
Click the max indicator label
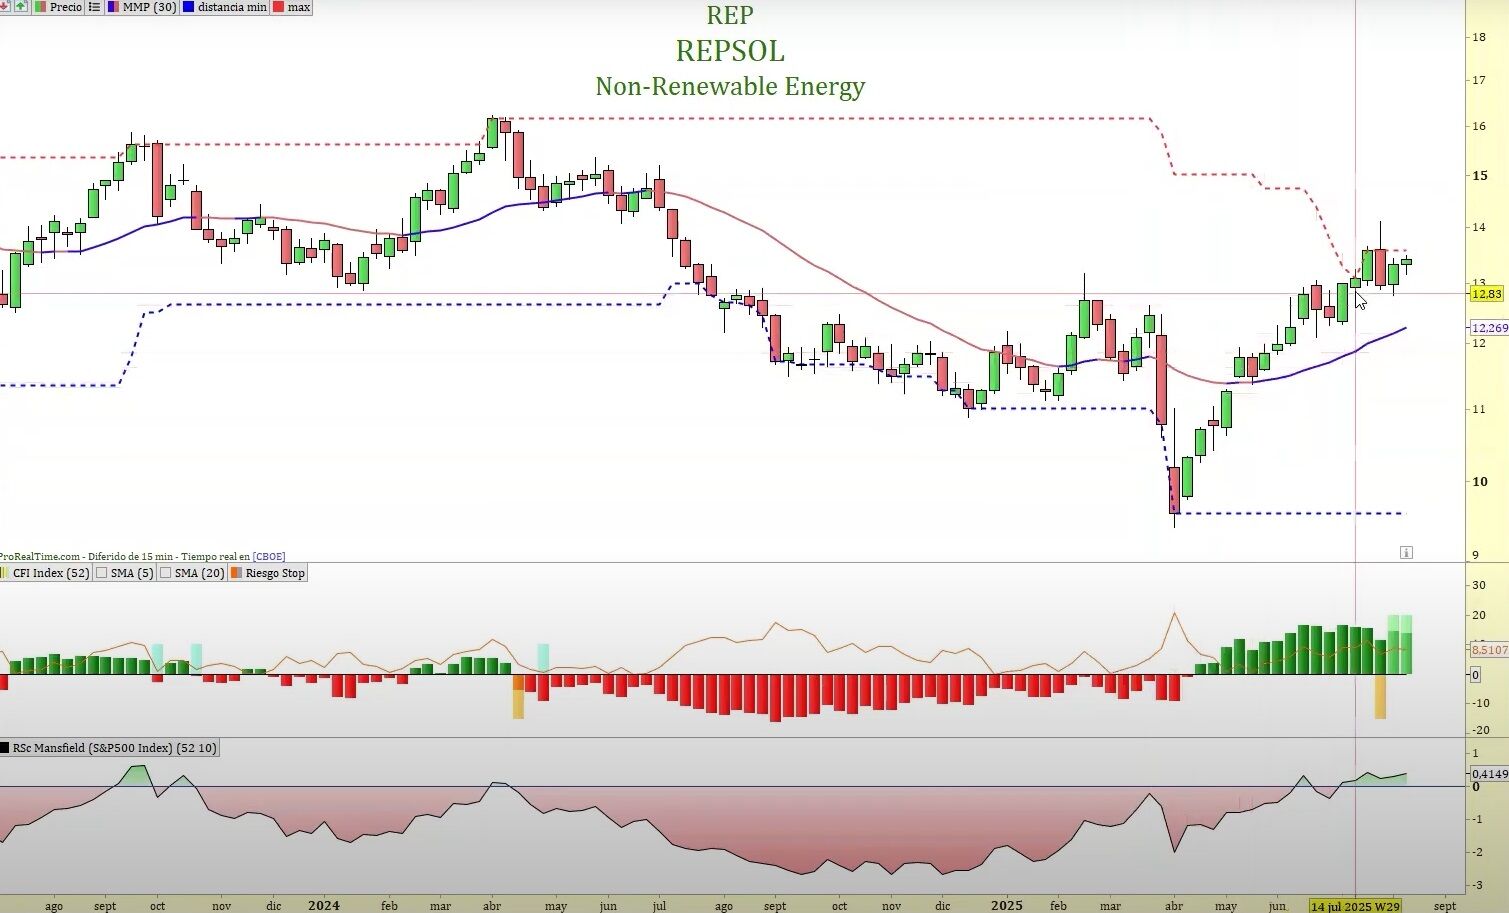coord(292,6)
